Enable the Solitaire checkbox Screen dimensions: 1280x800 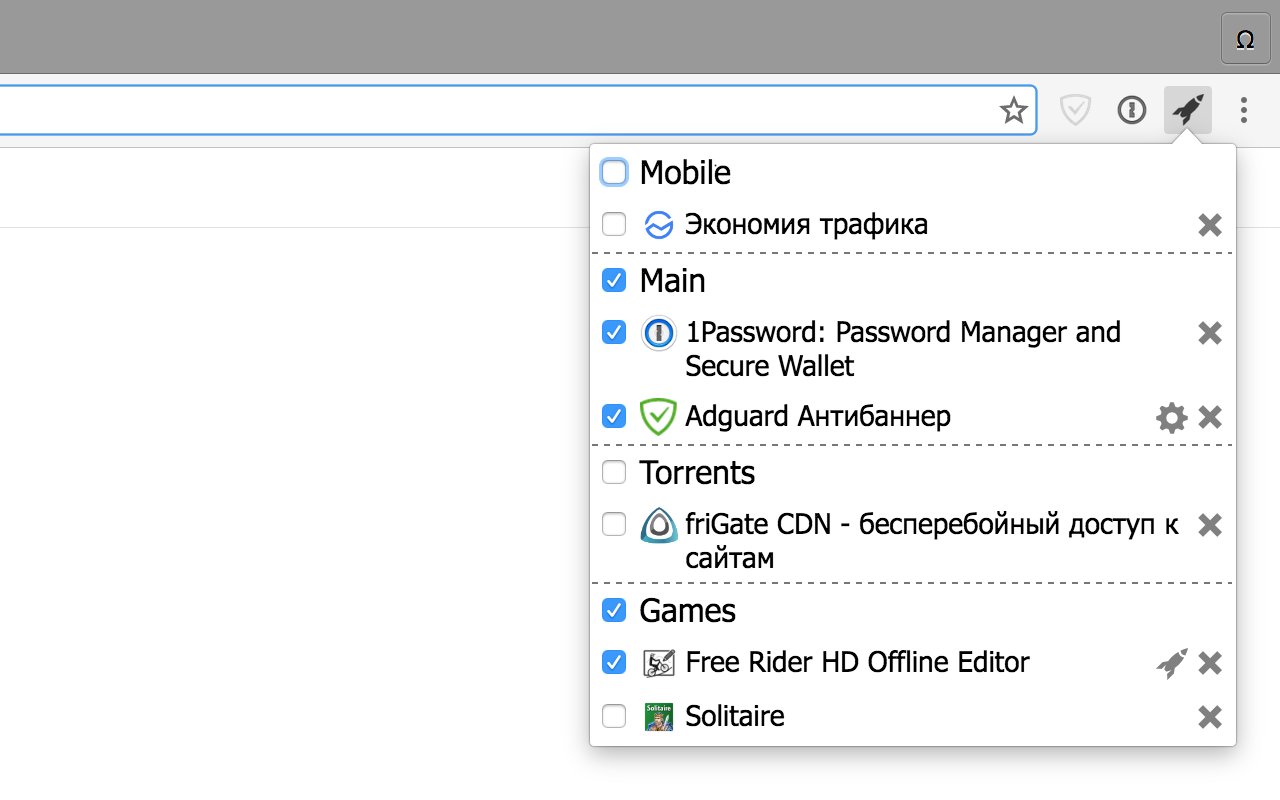[x=614, y=716]
